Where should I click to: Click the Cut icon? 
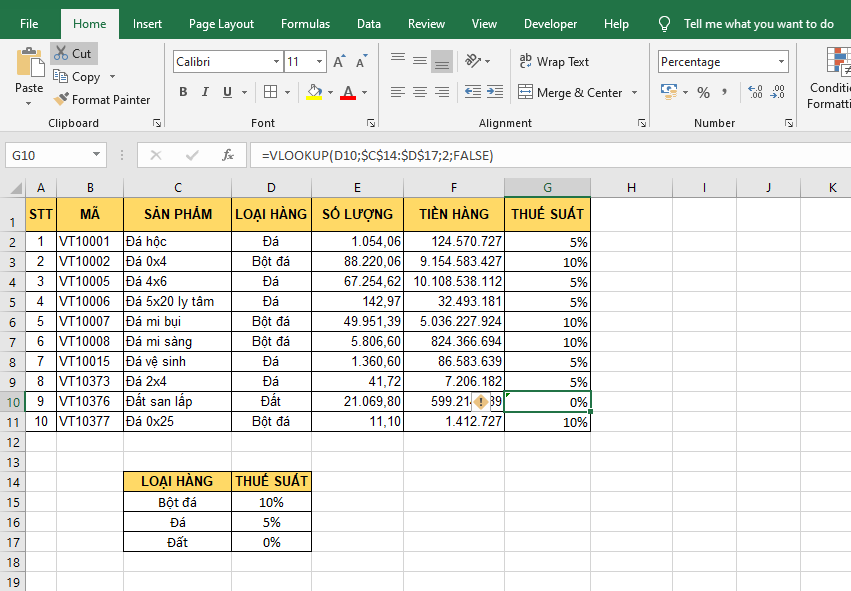coord(61,54)
